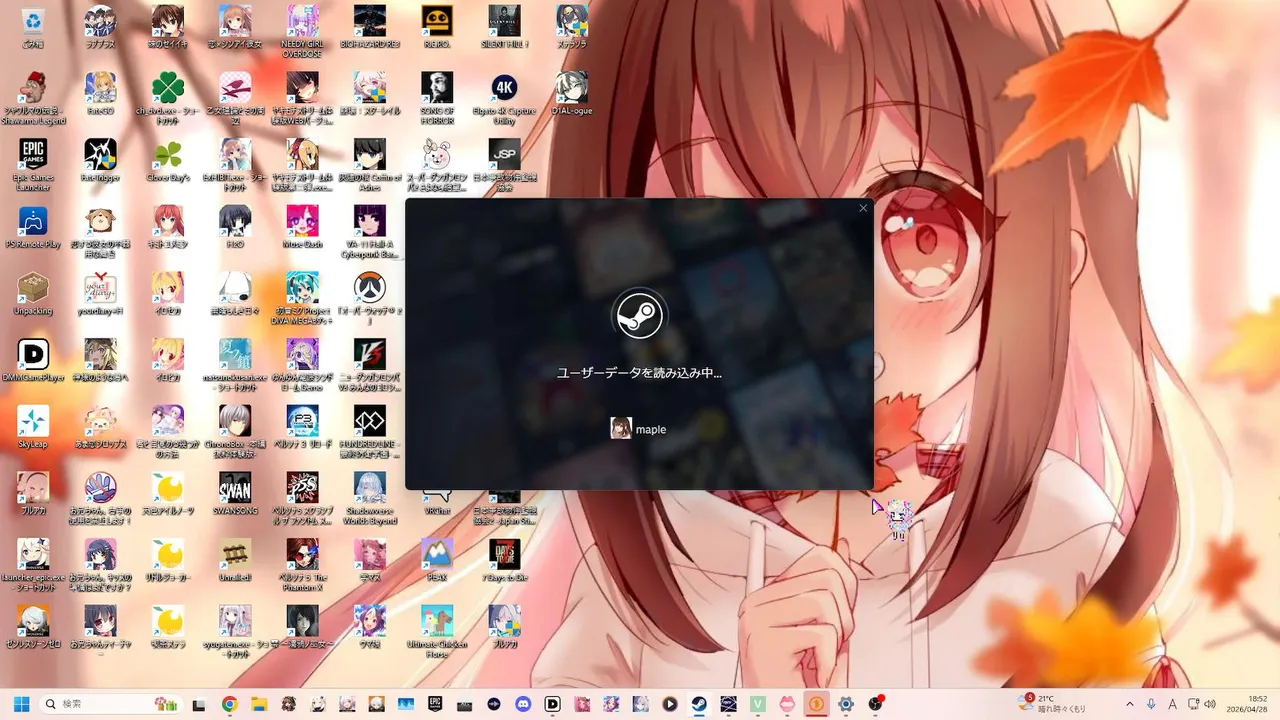
Task: Open the Windows Start menu
Action: 21,704
